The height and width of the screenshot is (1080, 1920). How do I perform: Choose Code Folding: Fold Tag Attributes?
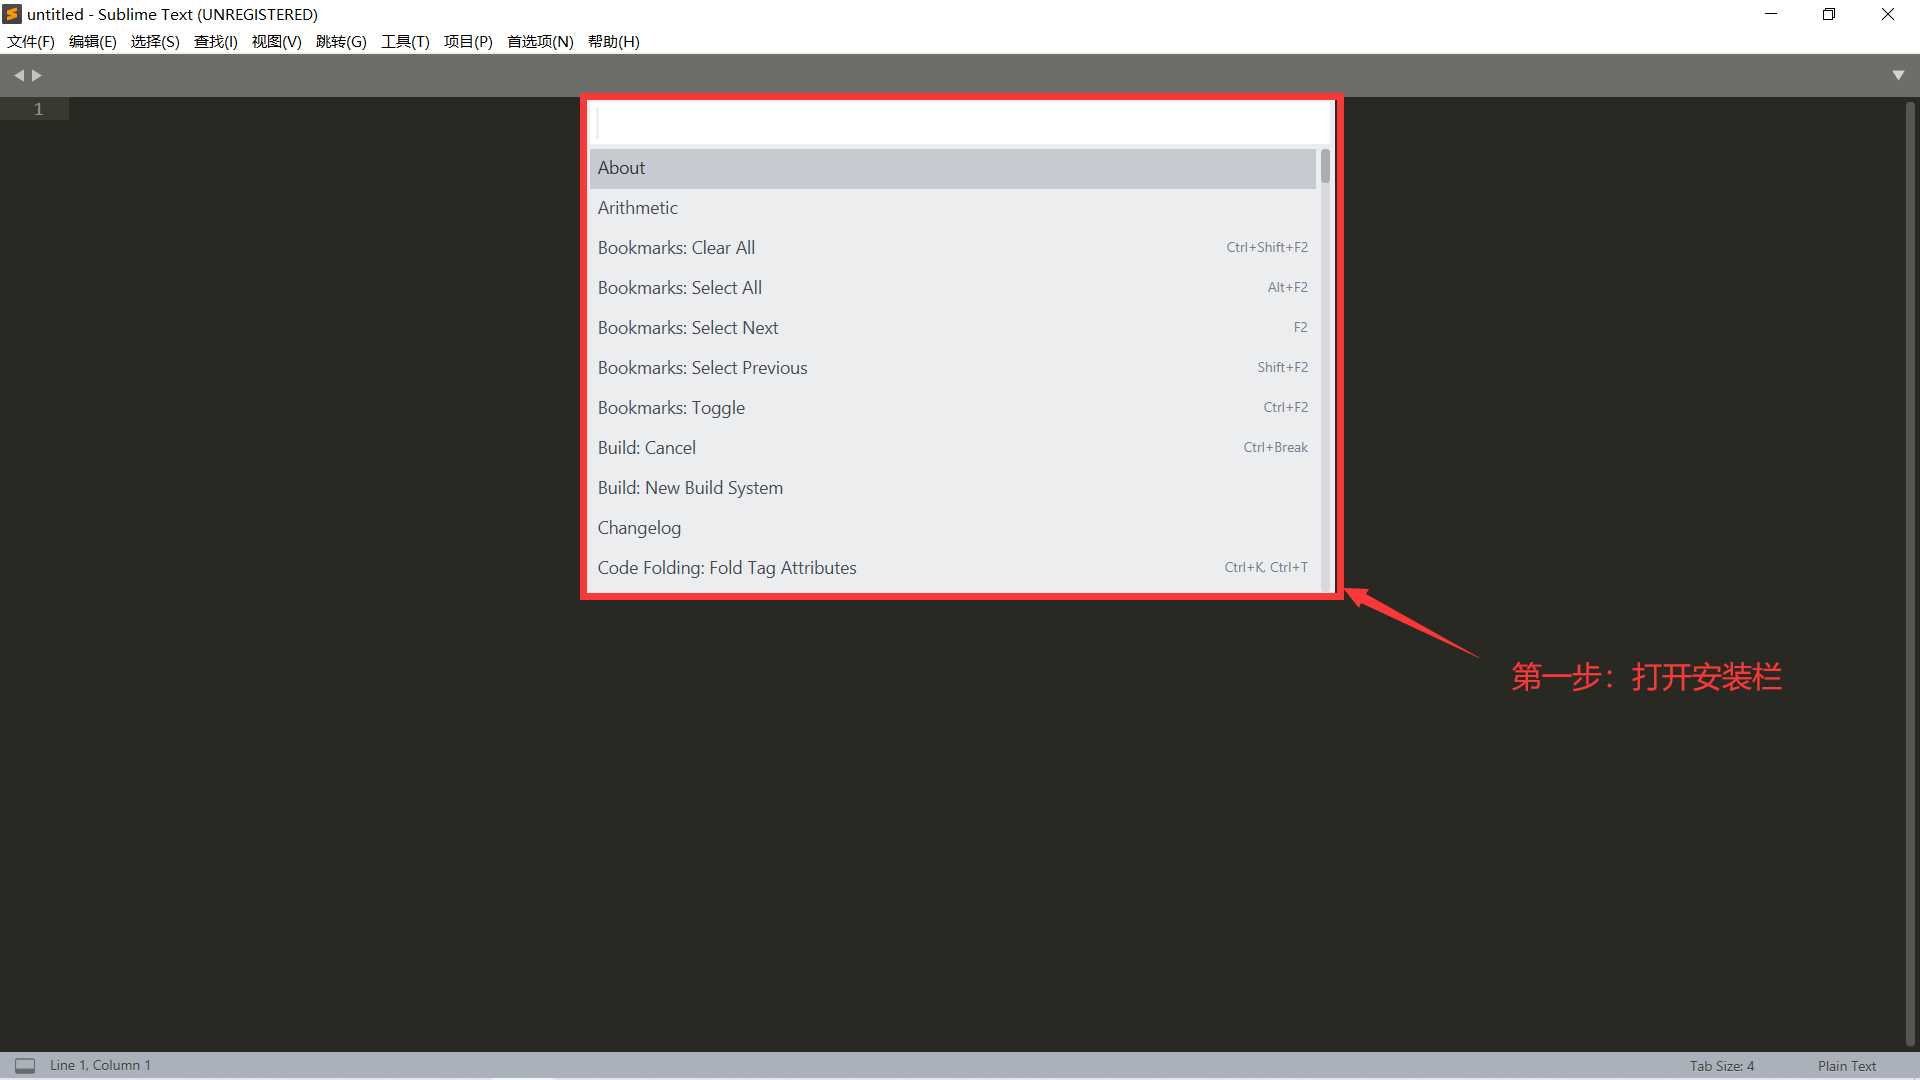coord(953,568)
